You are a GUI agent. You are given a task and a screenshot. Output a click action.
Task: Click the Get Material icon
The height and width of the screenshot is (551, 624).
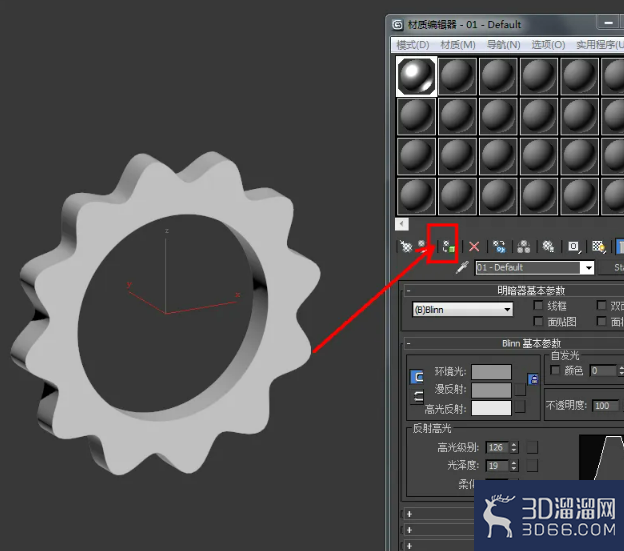(x=406, y=247)
